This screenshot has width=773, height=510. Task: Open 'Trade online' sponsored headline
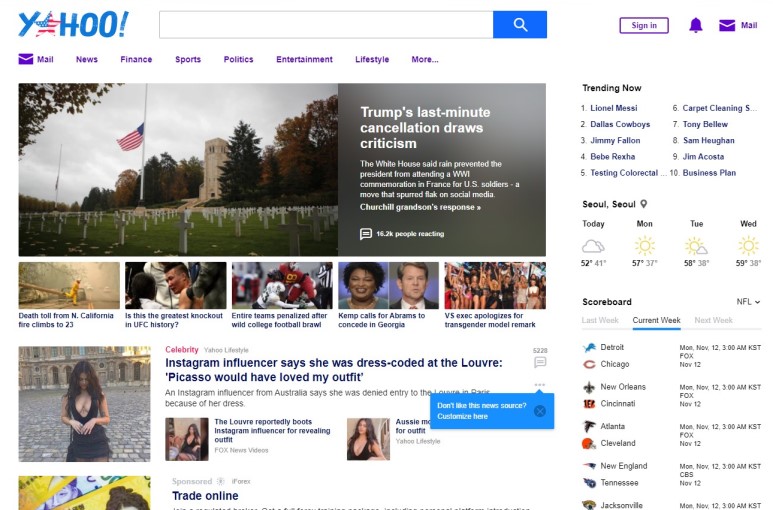tap(205, 496)
